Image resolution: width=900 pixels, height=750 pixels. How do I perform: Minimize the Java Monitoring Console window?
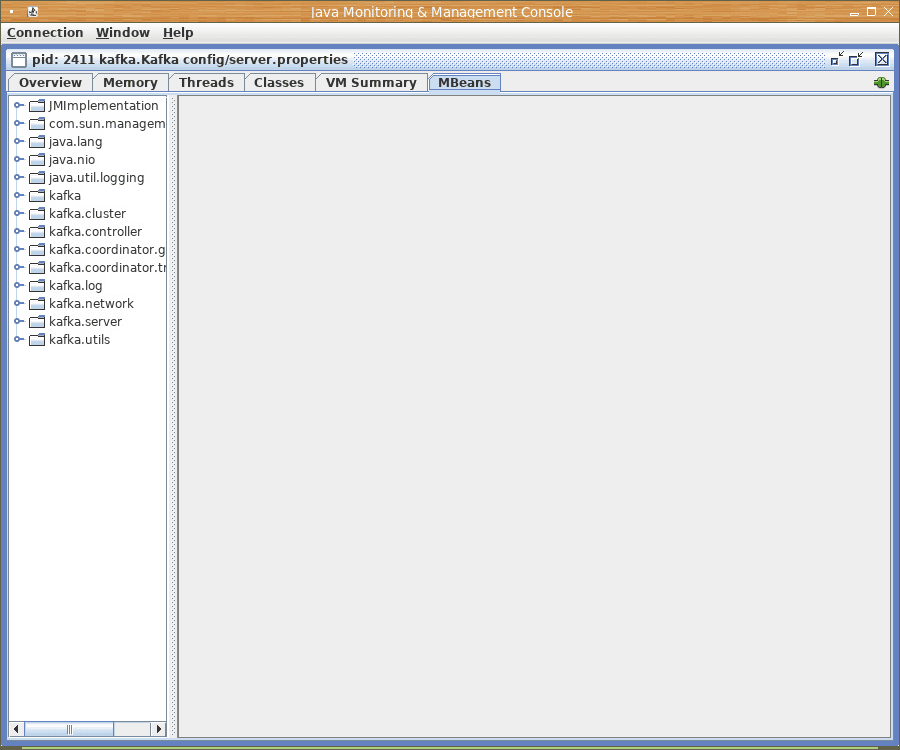(854, 12)
